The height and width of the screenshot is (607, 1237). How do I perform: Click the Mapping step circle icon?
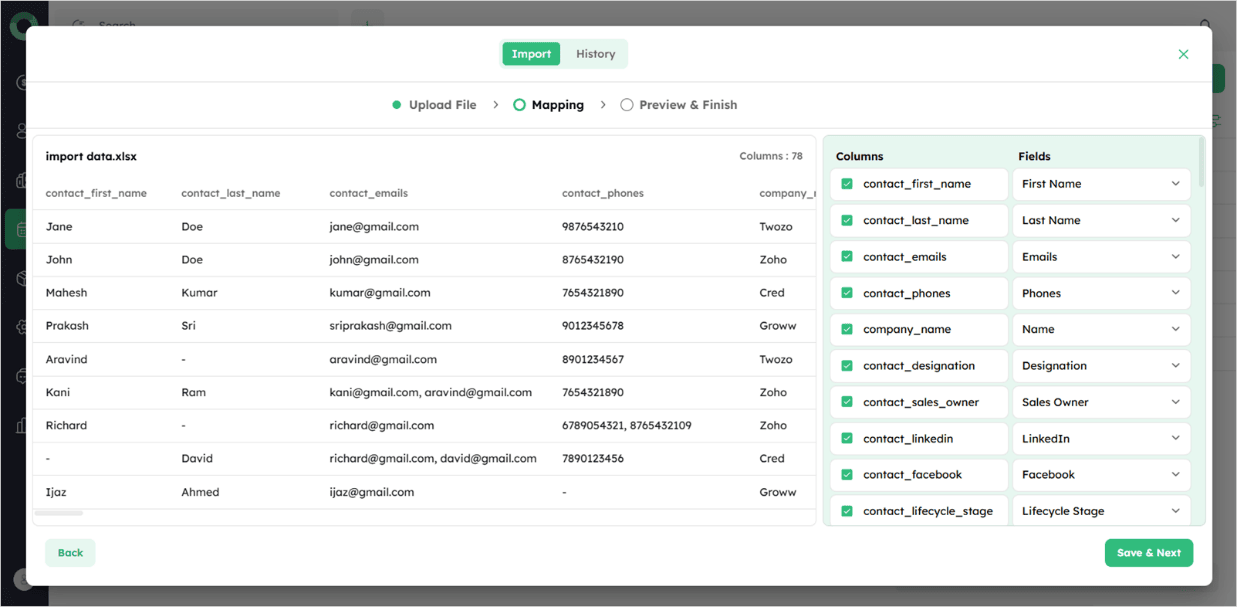point(519,105)
